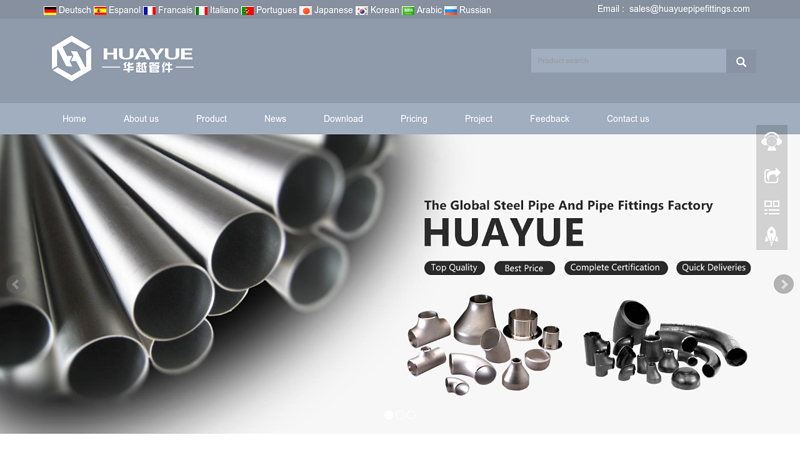Click the Top Quality badge

[454, 268]
